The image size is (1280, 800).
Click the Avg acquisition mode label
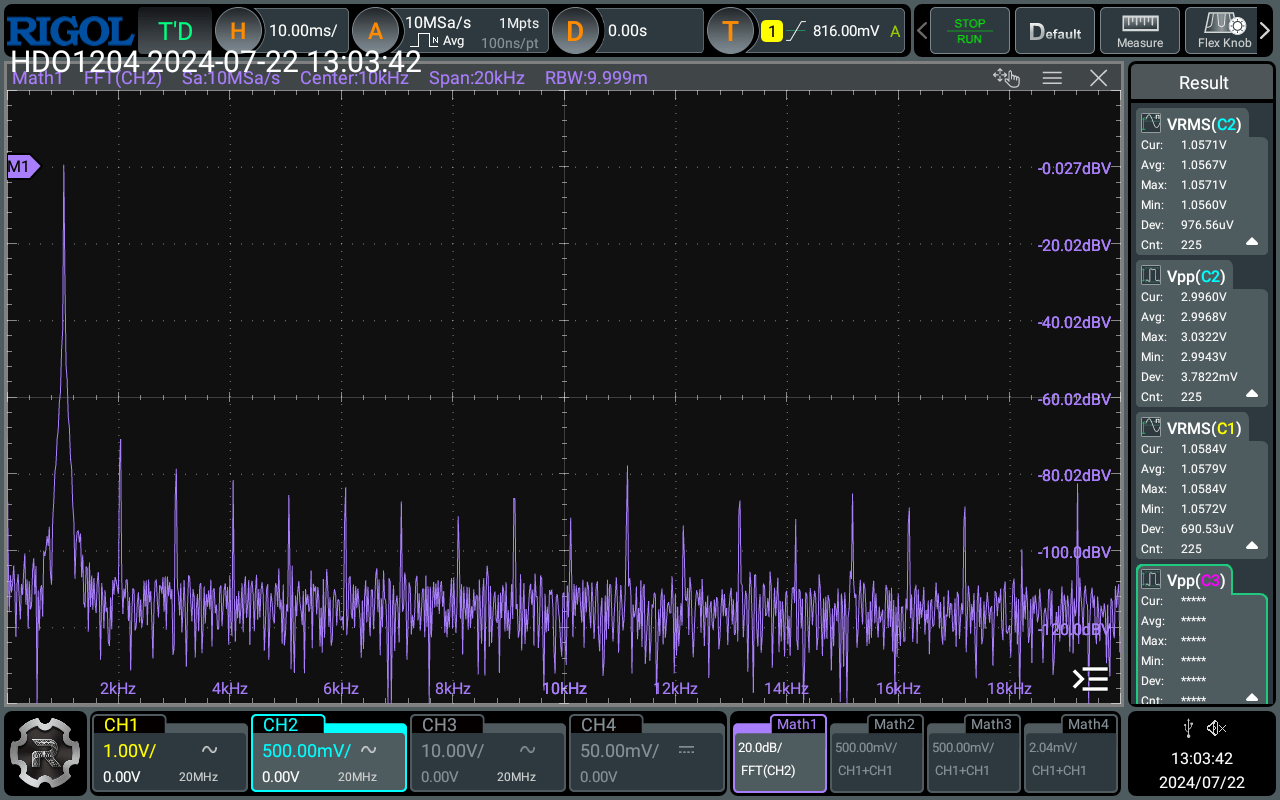(x=454, y=42)
